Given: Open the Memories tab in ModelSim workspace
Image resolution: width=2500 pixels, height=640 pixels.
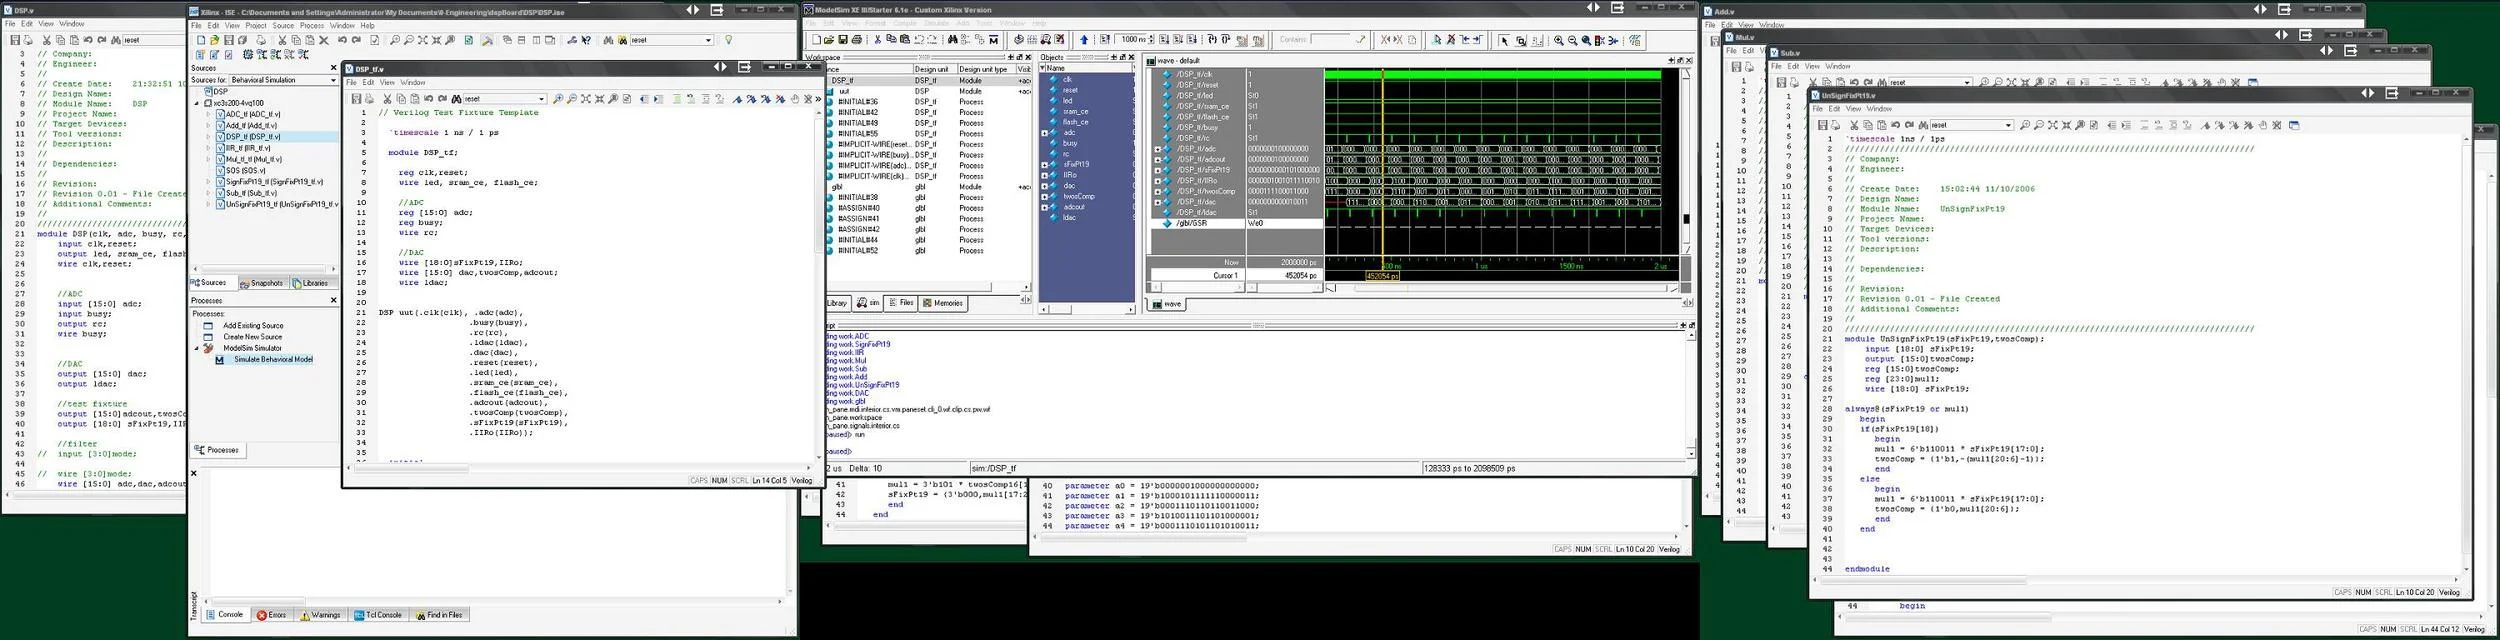Looking at the screenshot, I should coord(943,303).
